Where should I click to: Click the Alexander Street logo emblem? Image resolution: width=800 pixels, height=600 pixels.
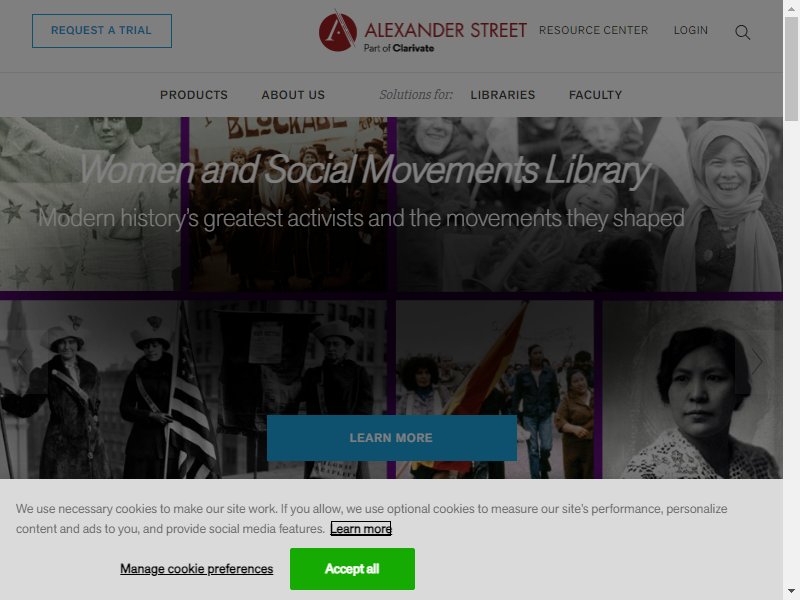(x=338, y=31)
